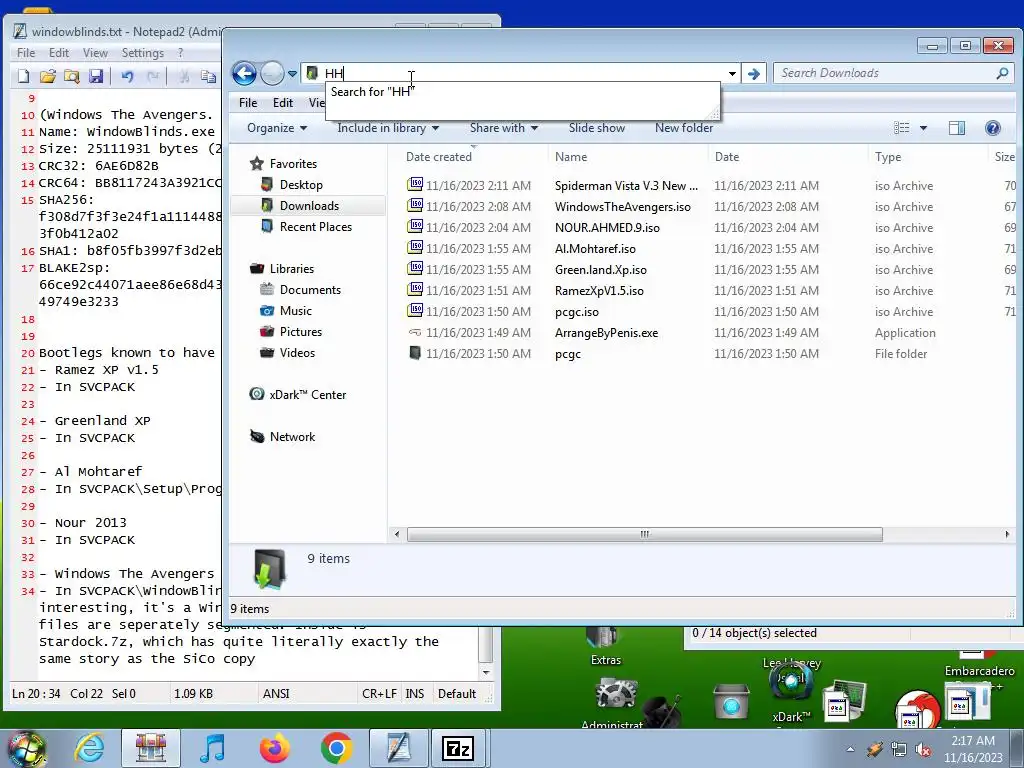Image resolution: width=1024 pixels, height=768 pixels.
Task: Click New folder button
Action: coord(684,128)
